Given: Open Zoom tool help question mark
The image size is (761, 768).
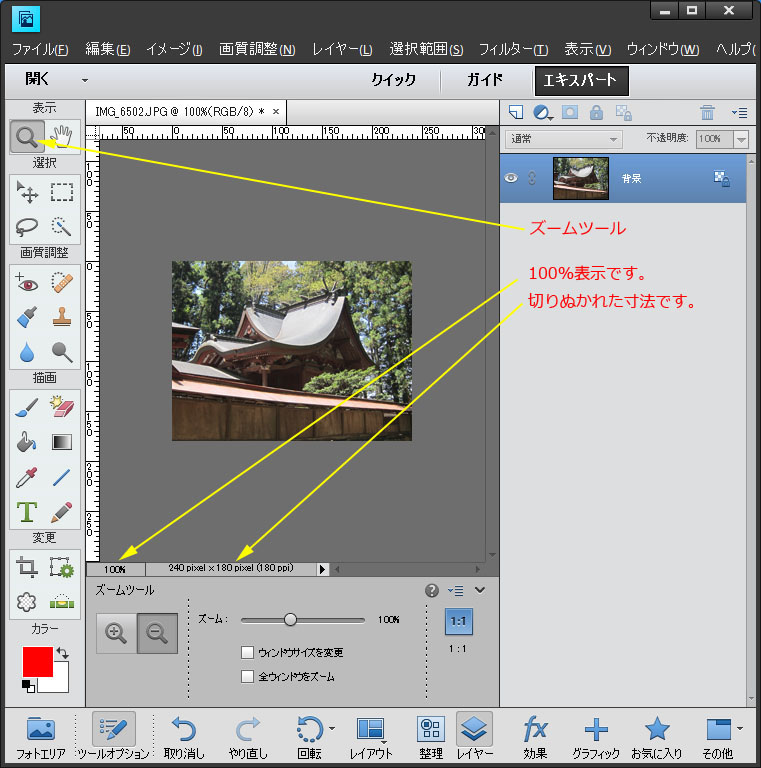Looking at the screenshot, I should tap(431, 591).
